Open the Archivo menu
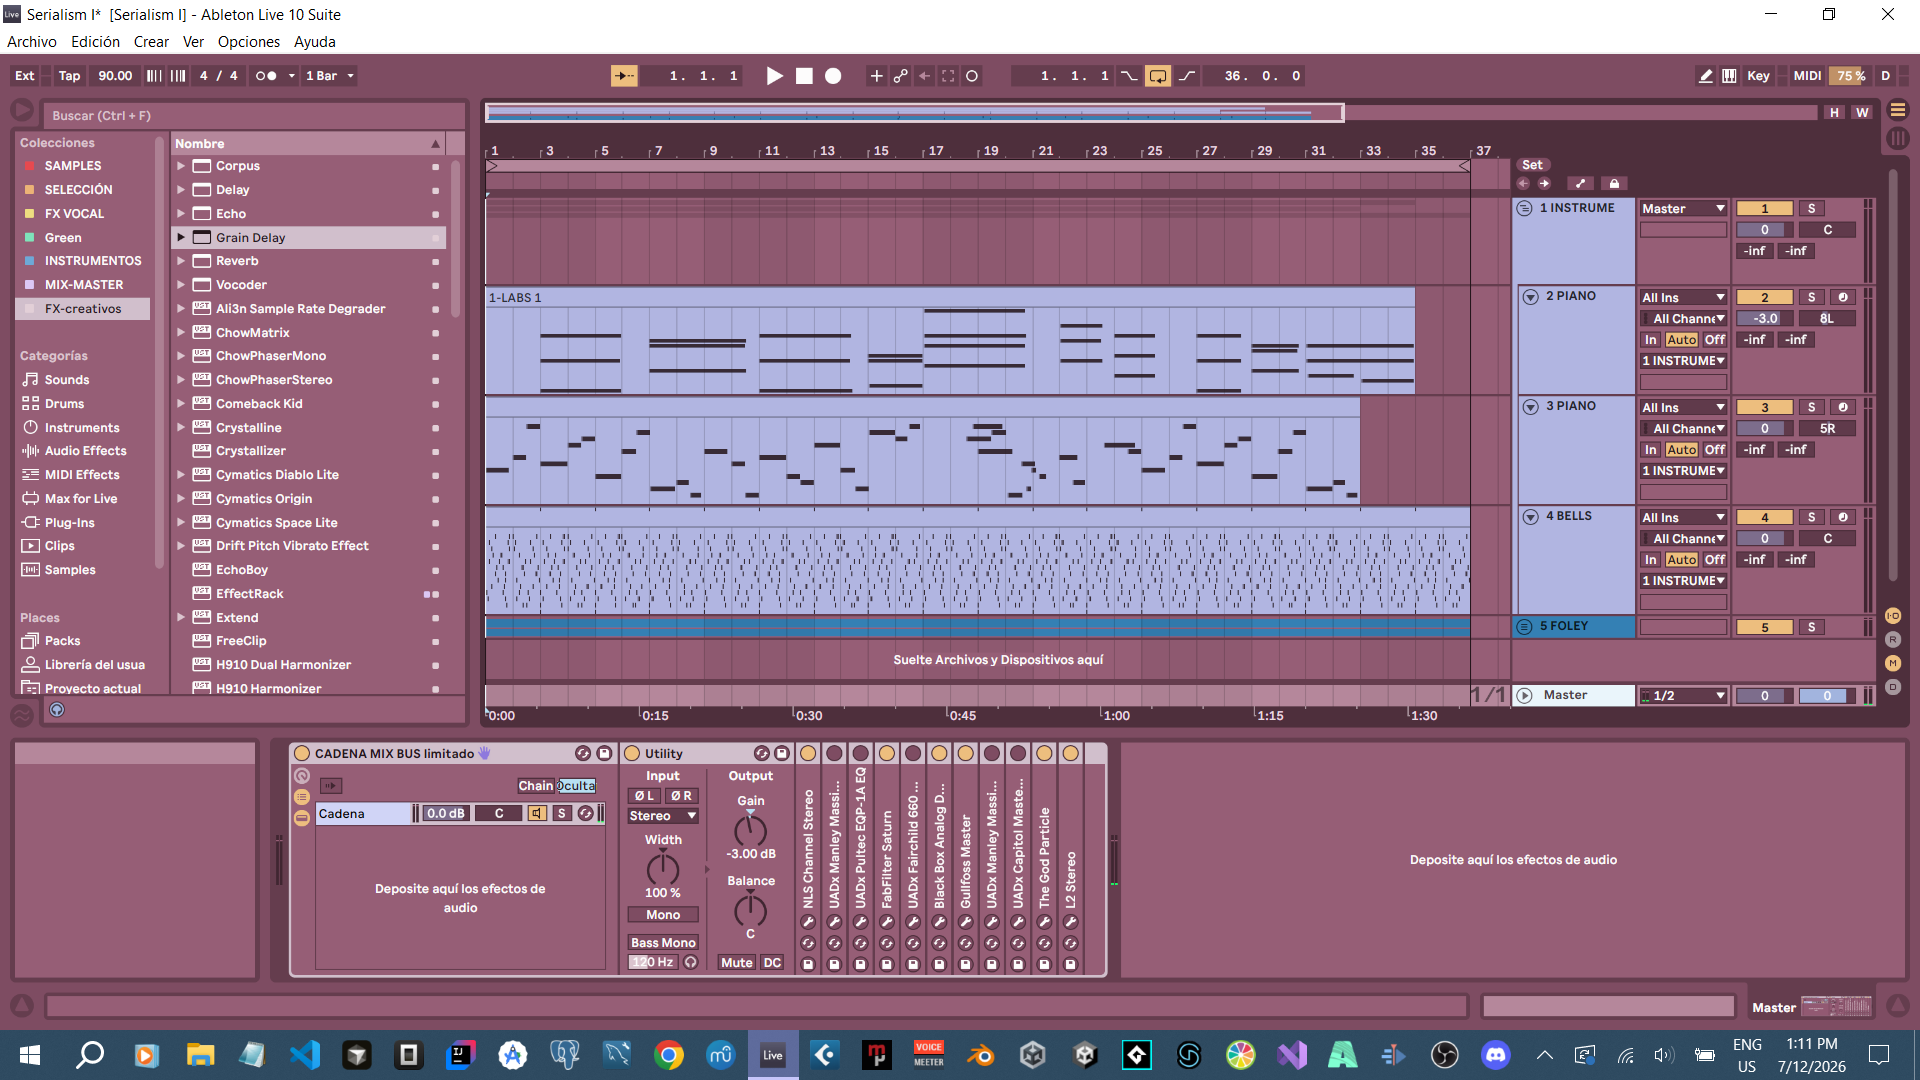Viewport: 1920px width, 1080px height. click(x=32, y=42)
